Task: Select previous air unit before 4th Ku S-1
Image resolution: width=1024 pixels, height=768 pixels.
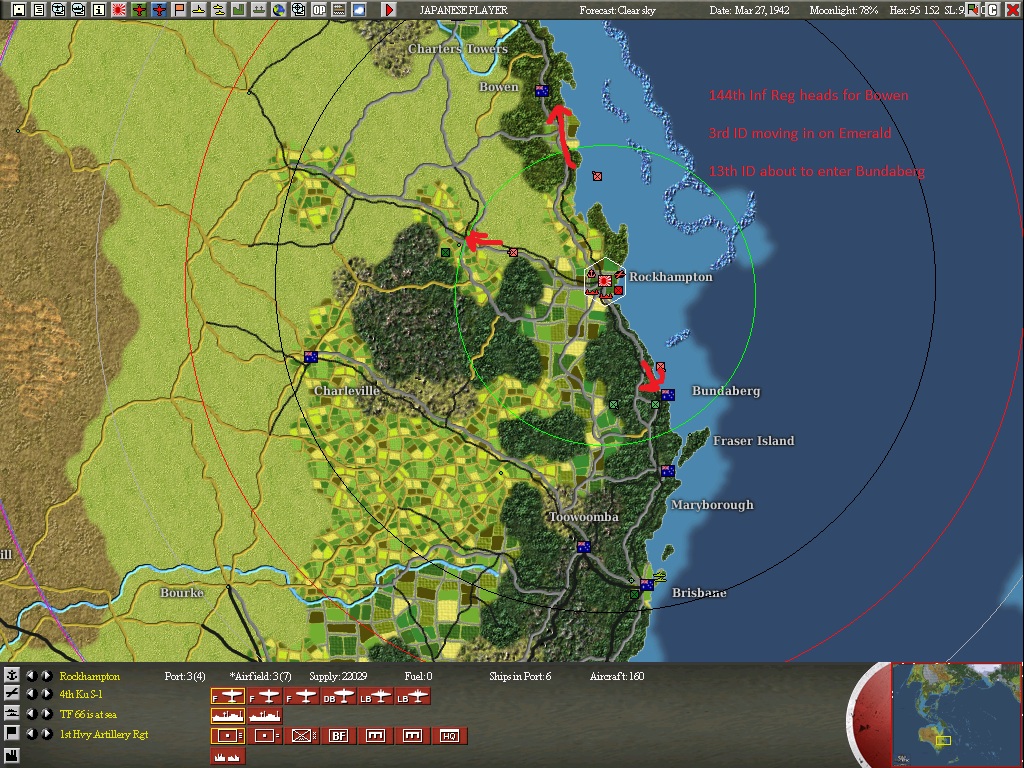Action: 31,694
